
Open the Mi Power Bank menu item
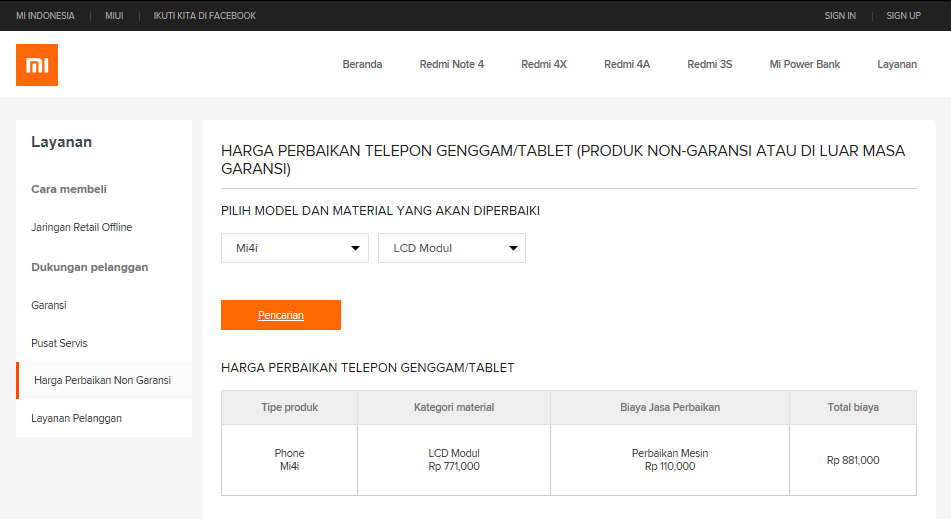point(805,64)
